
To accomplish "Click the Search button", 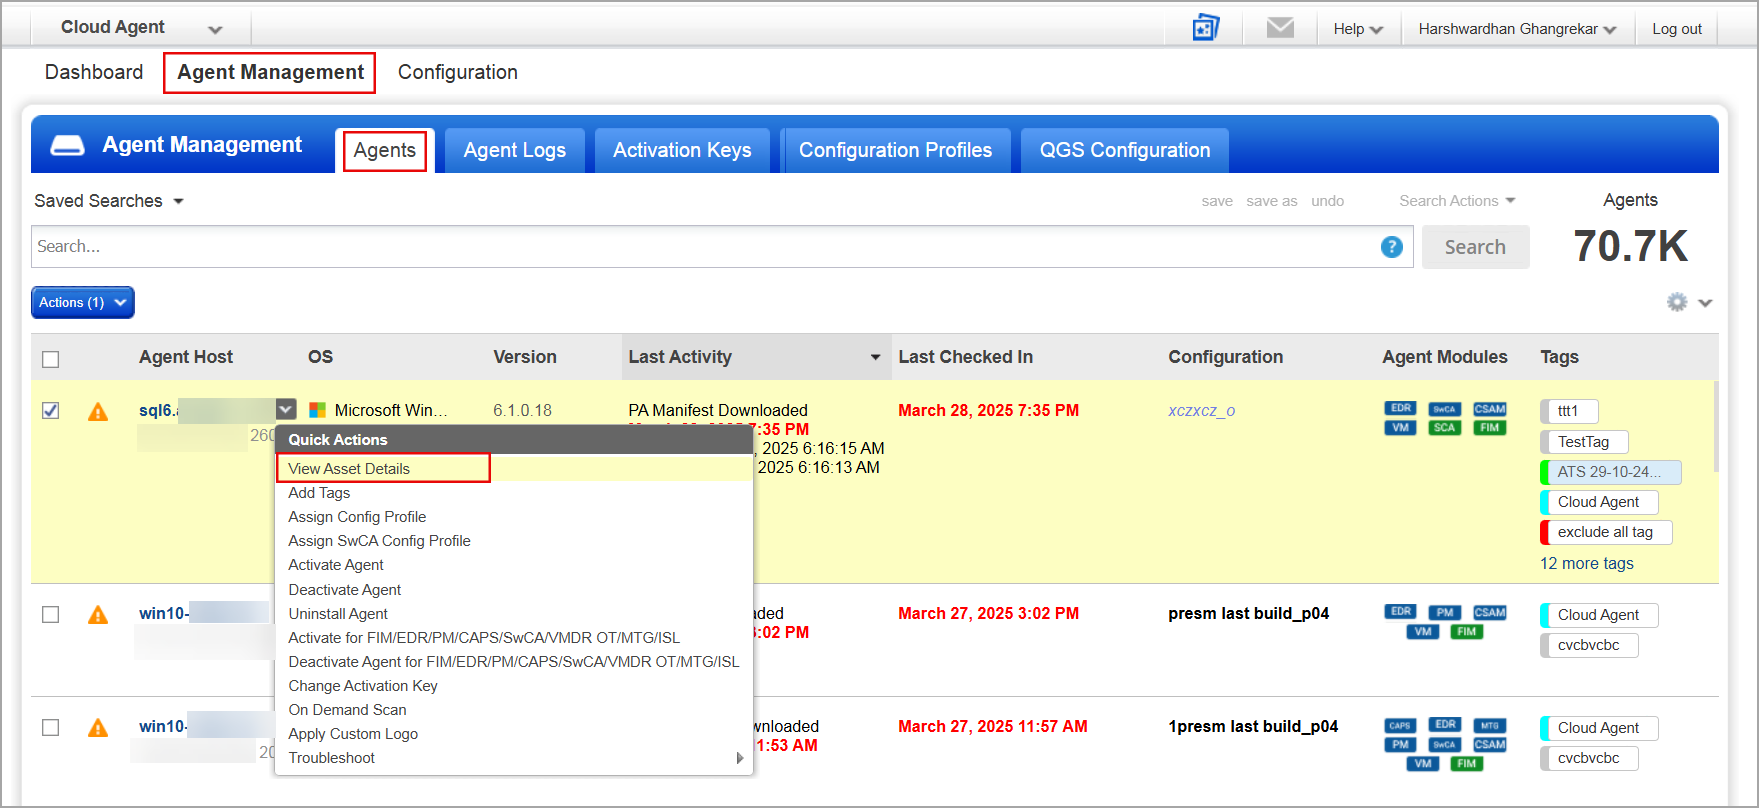I will [x=1475, y=247].
